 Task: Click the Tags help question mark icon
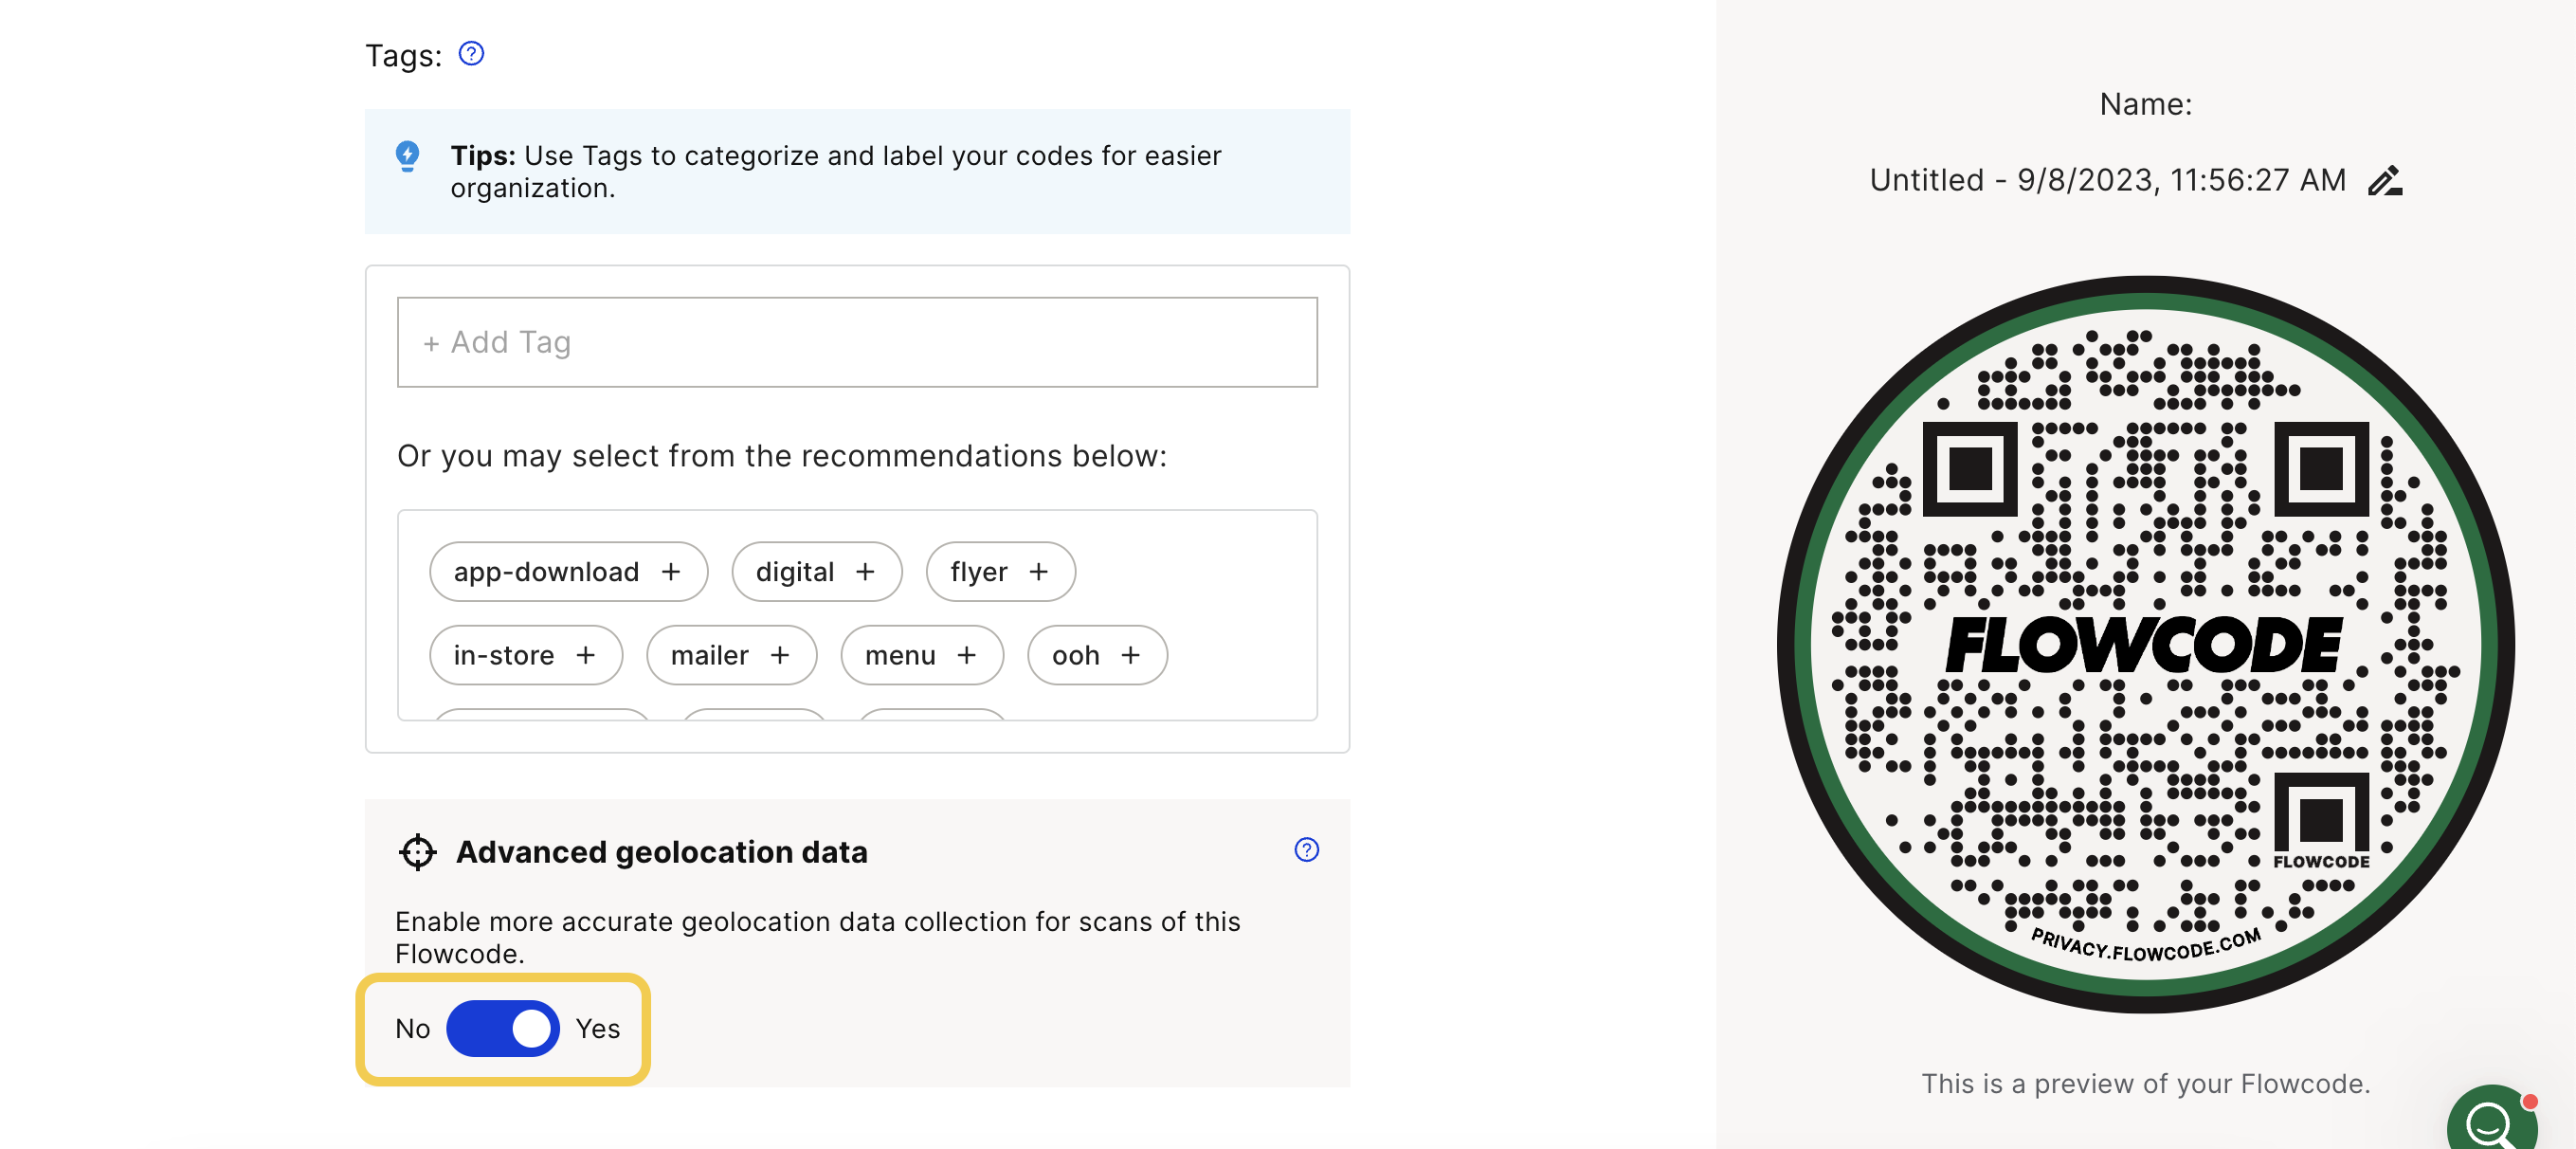[471, 54]
